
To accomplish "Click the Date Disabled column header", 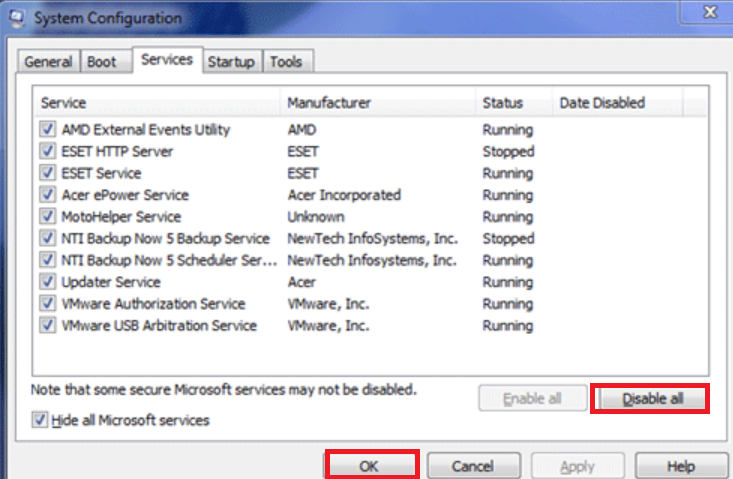I will click(618, 102).
